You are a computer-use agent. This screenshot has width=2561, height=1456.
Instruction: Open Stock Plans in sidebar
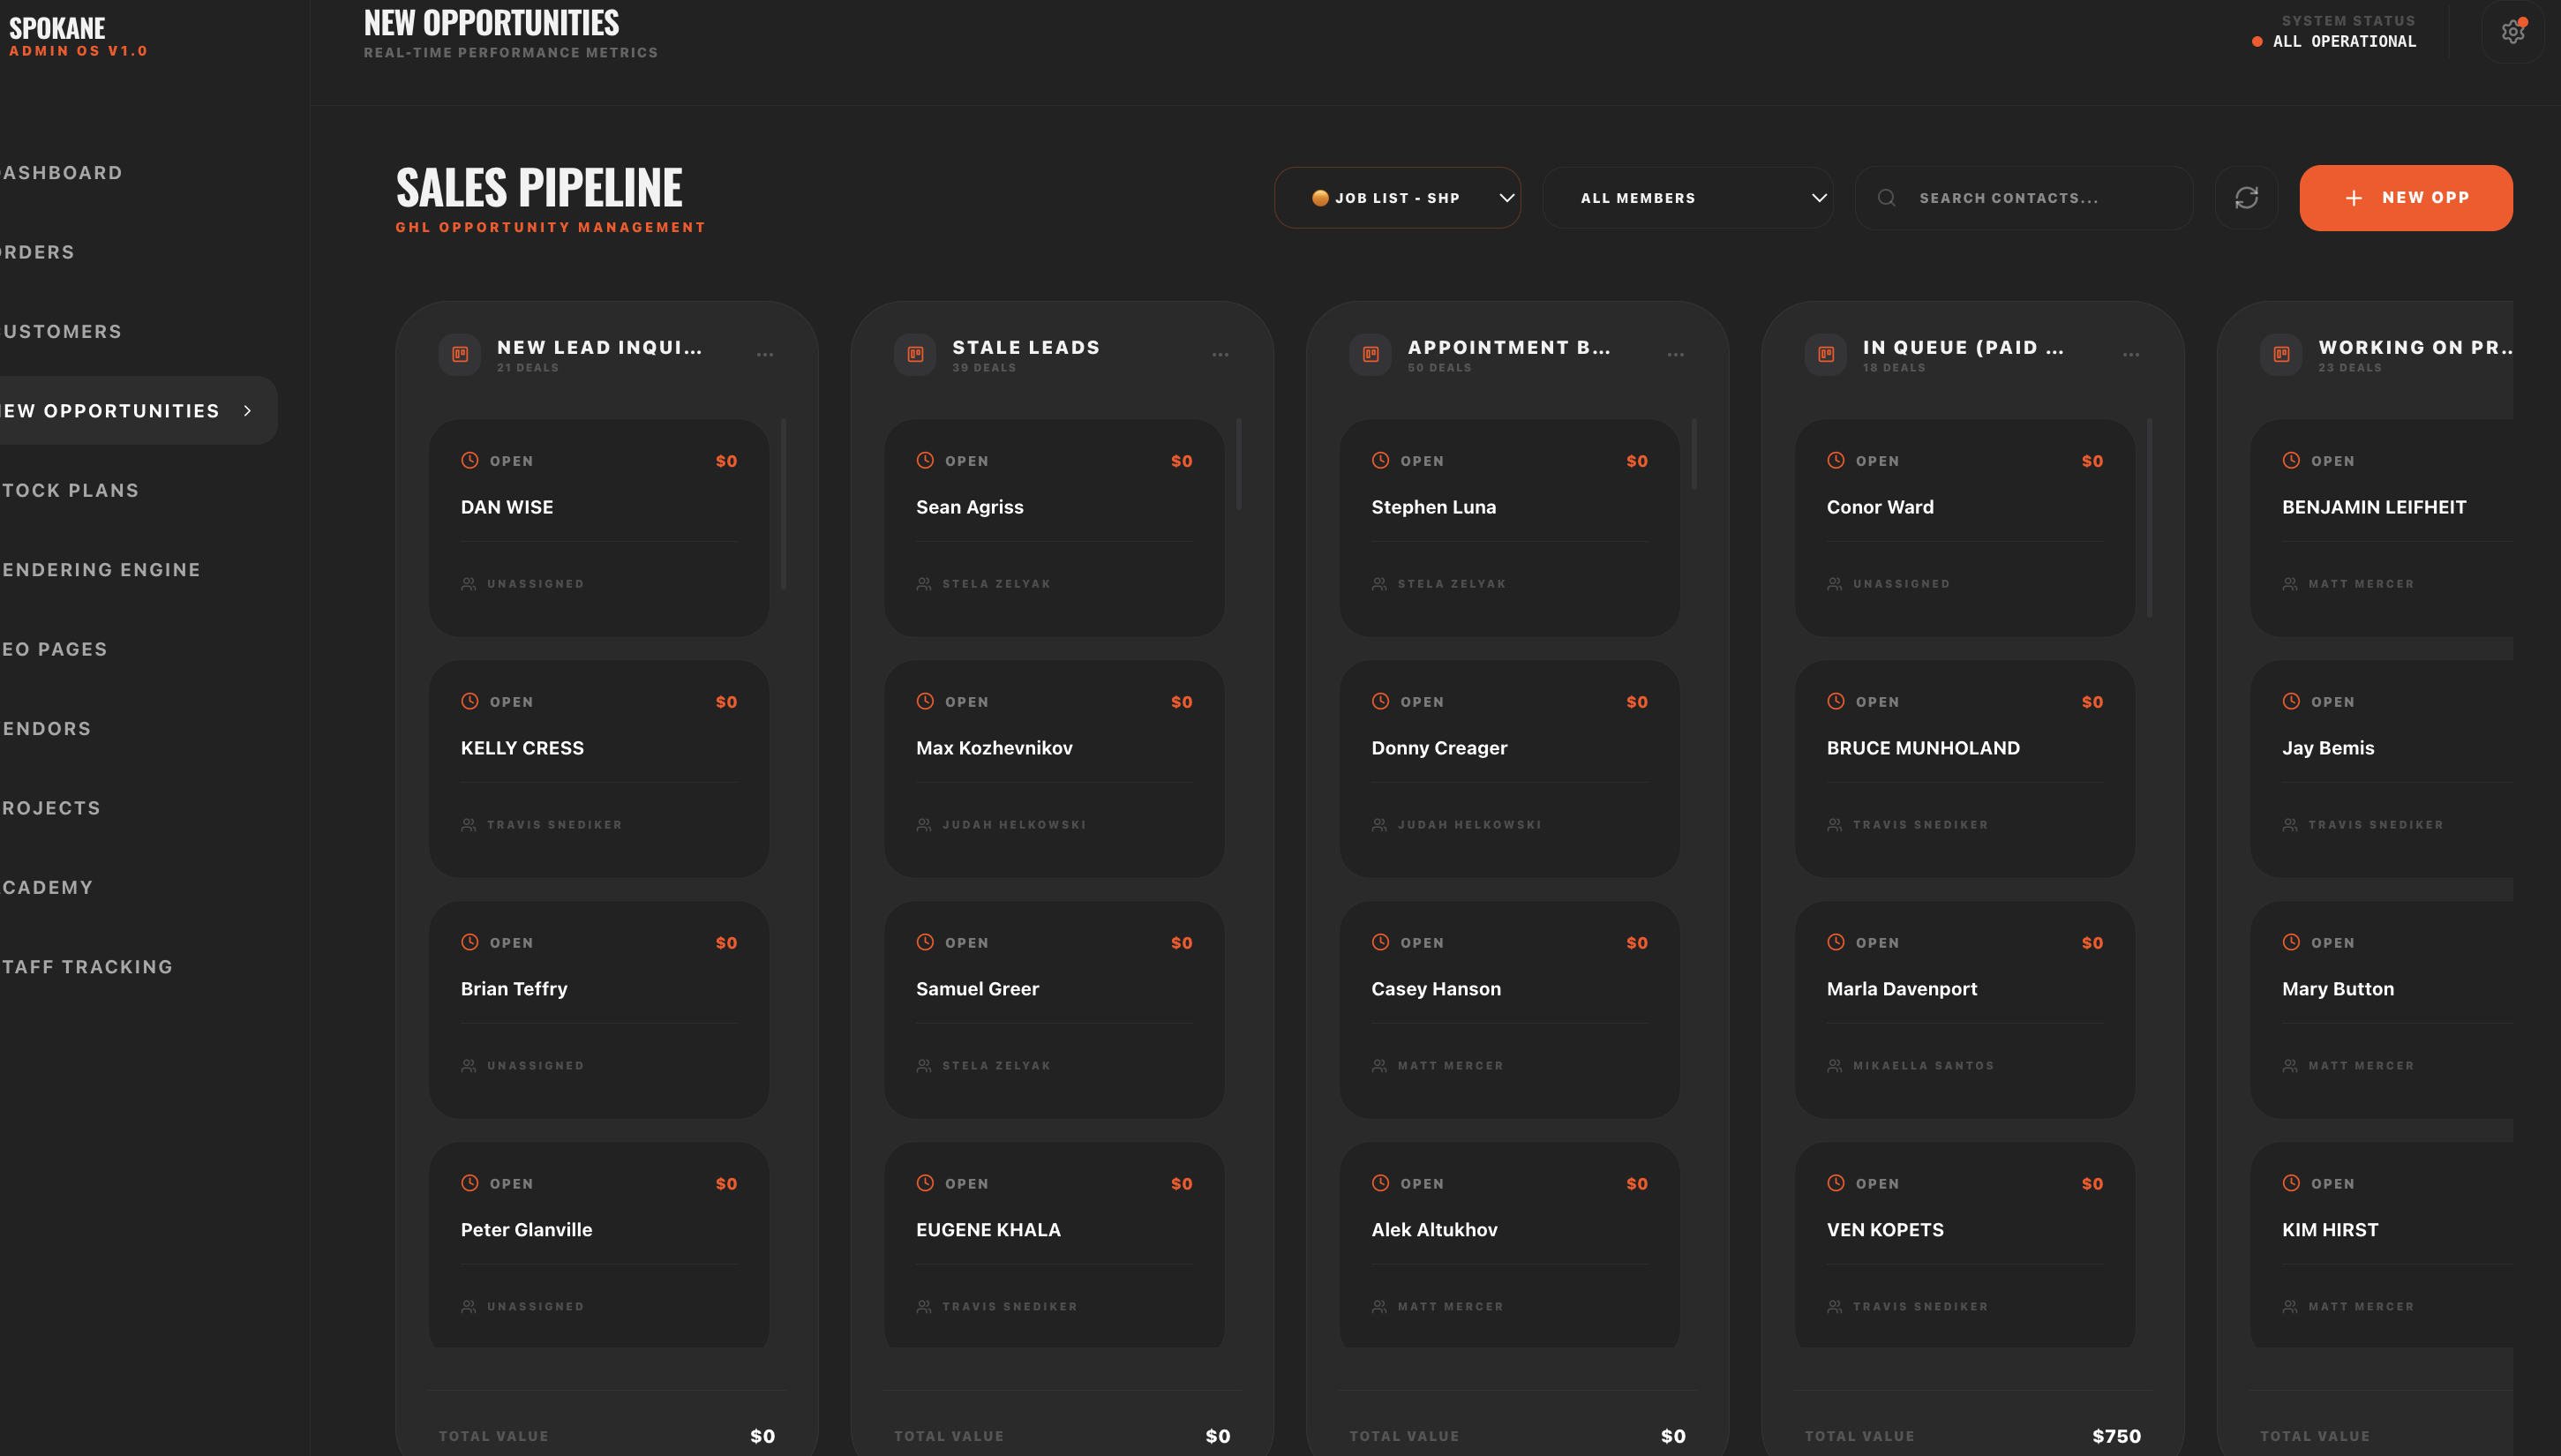70,490
